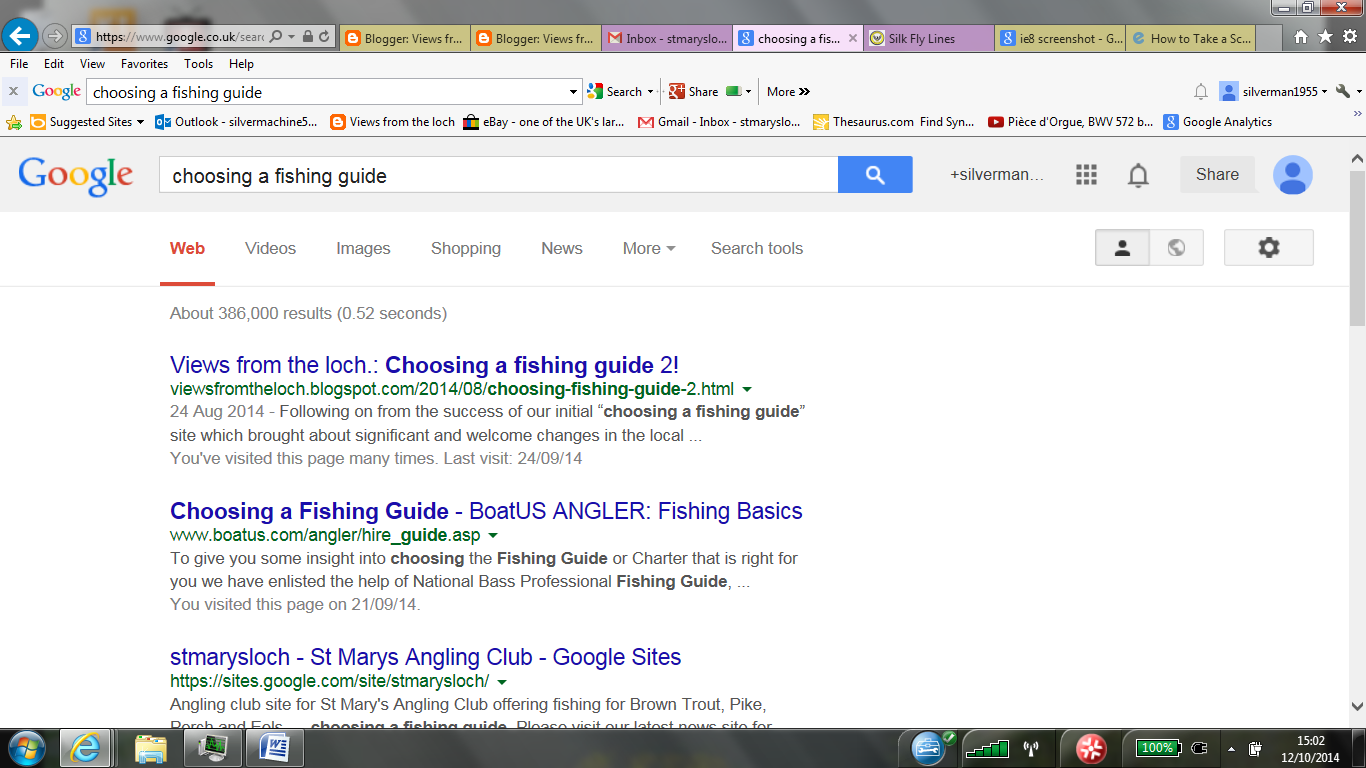Open the Help menu
The height and width of the screenshot is (768, 1366).
coord(241,64)
